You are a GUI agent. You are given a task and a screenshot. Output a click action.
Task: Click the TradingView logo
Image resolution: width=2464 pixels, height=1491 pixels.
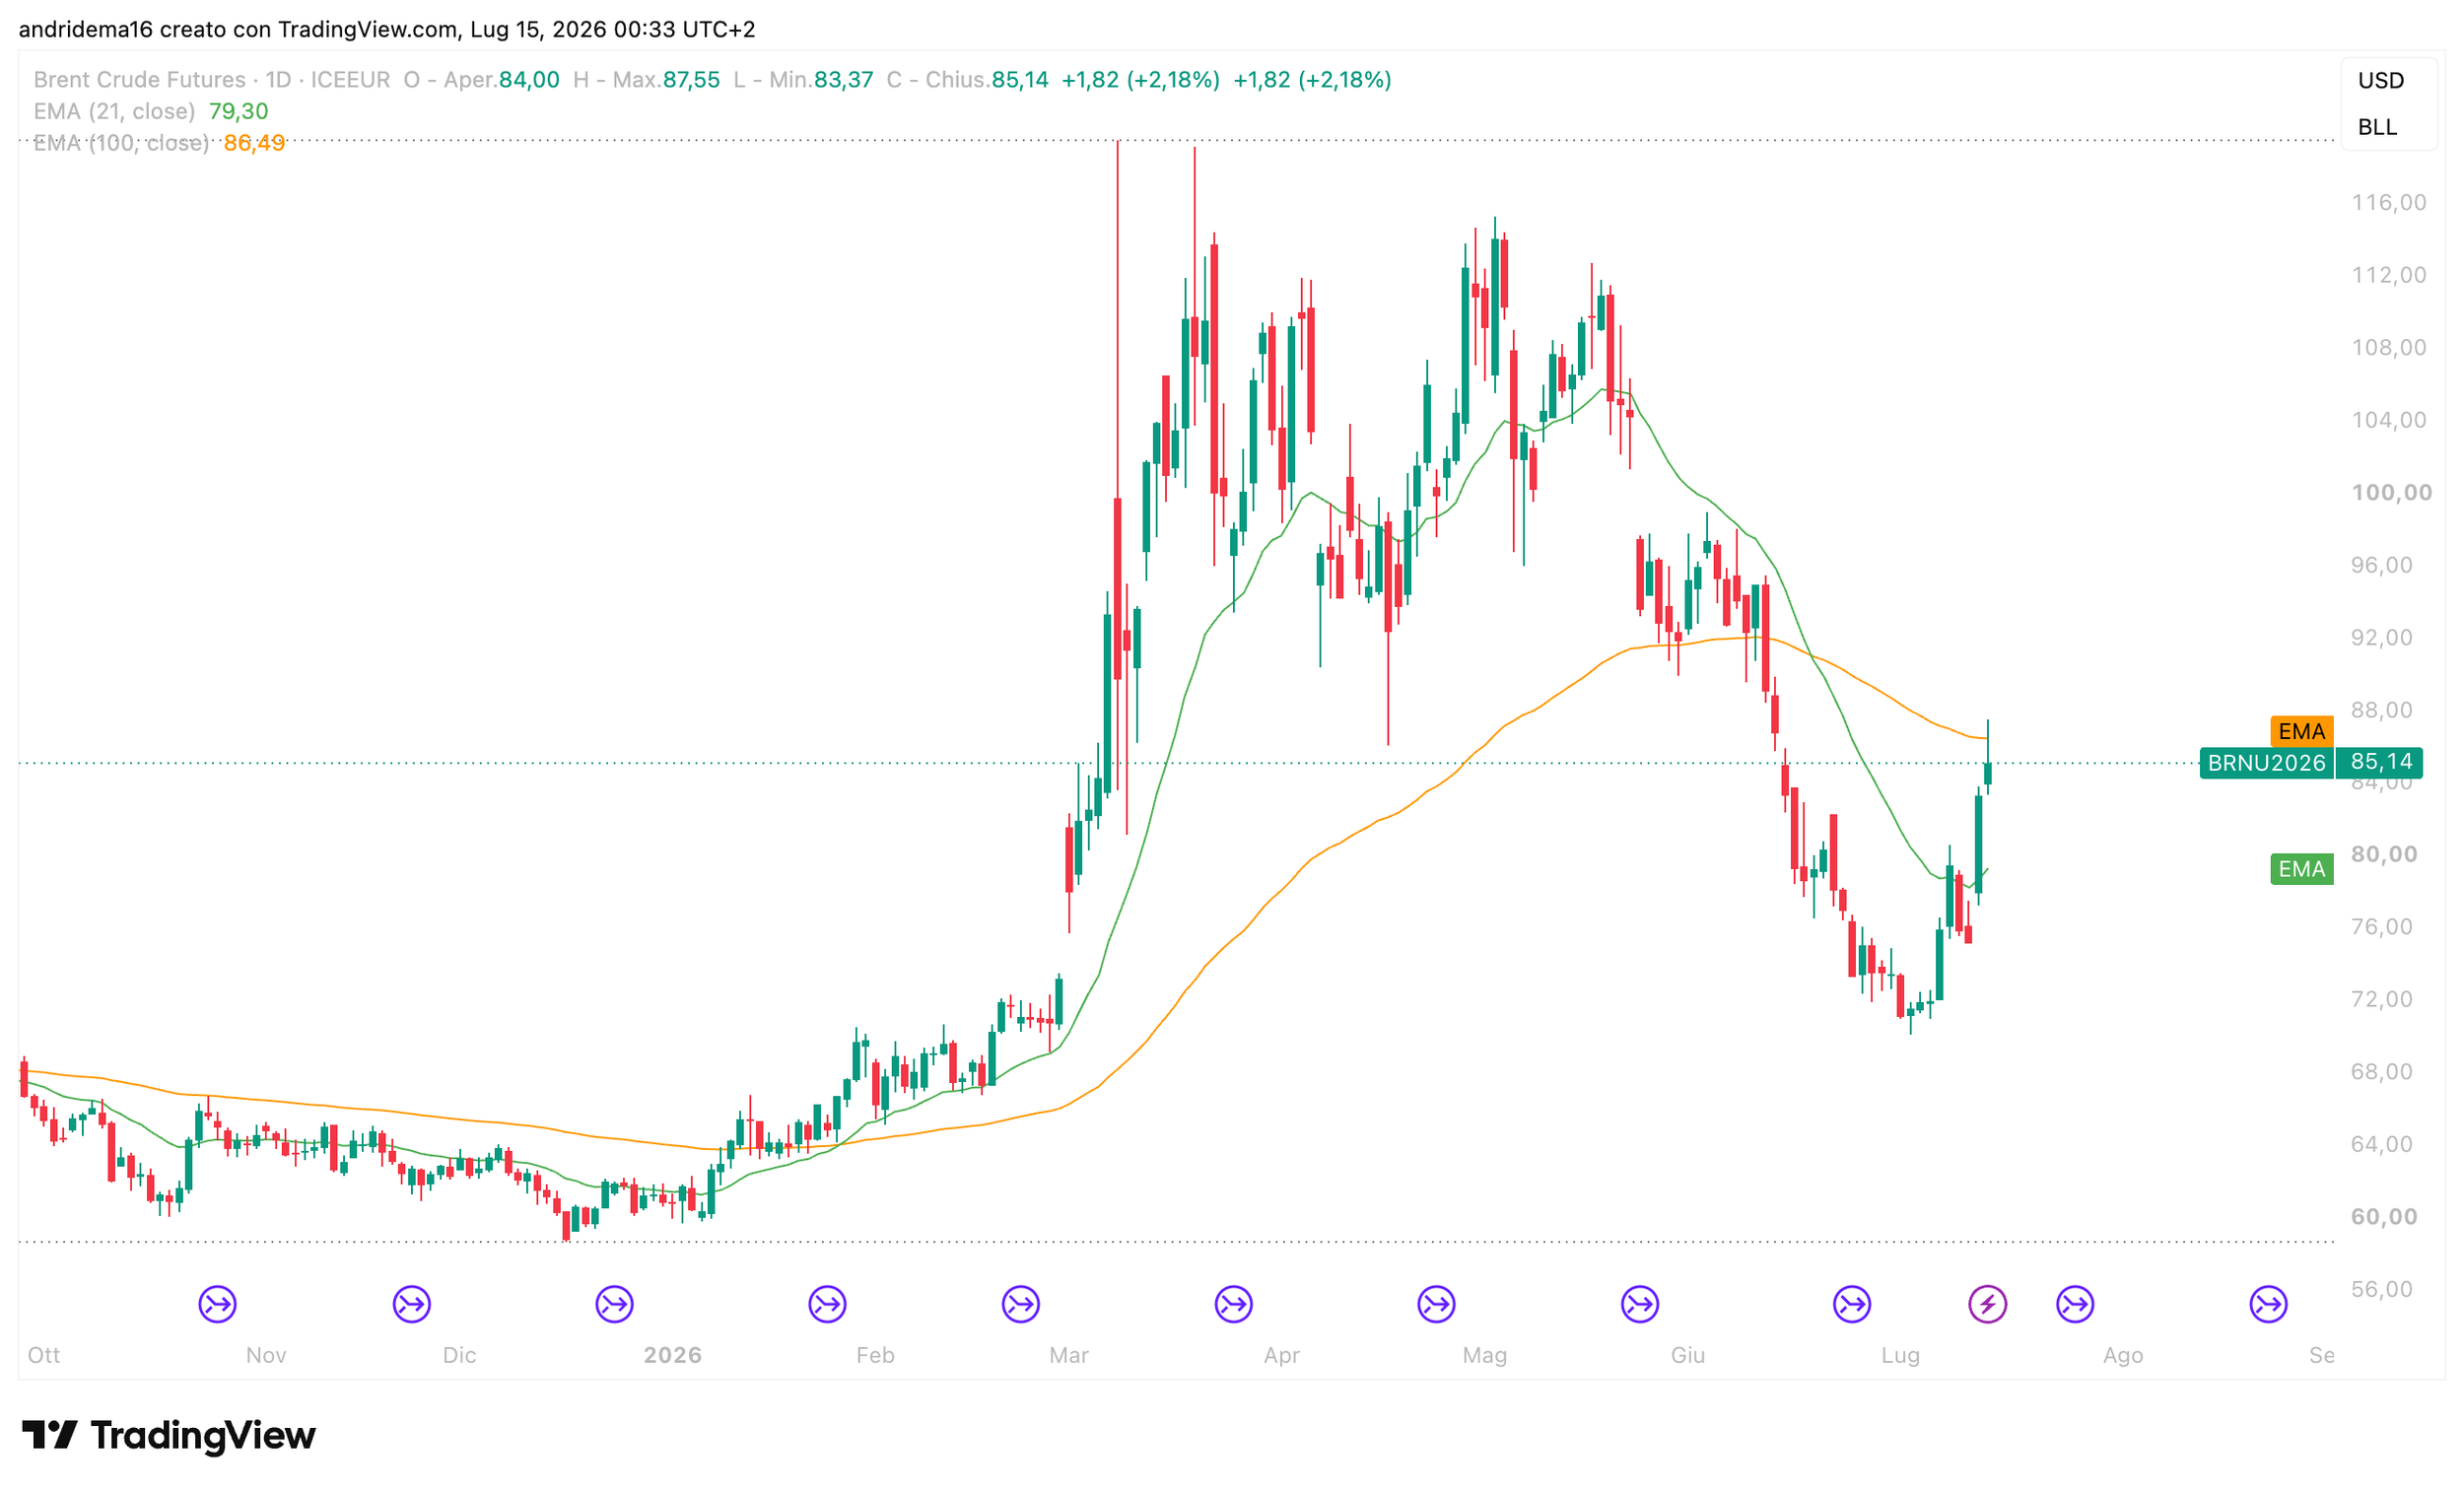click(x=168, y=1435)
